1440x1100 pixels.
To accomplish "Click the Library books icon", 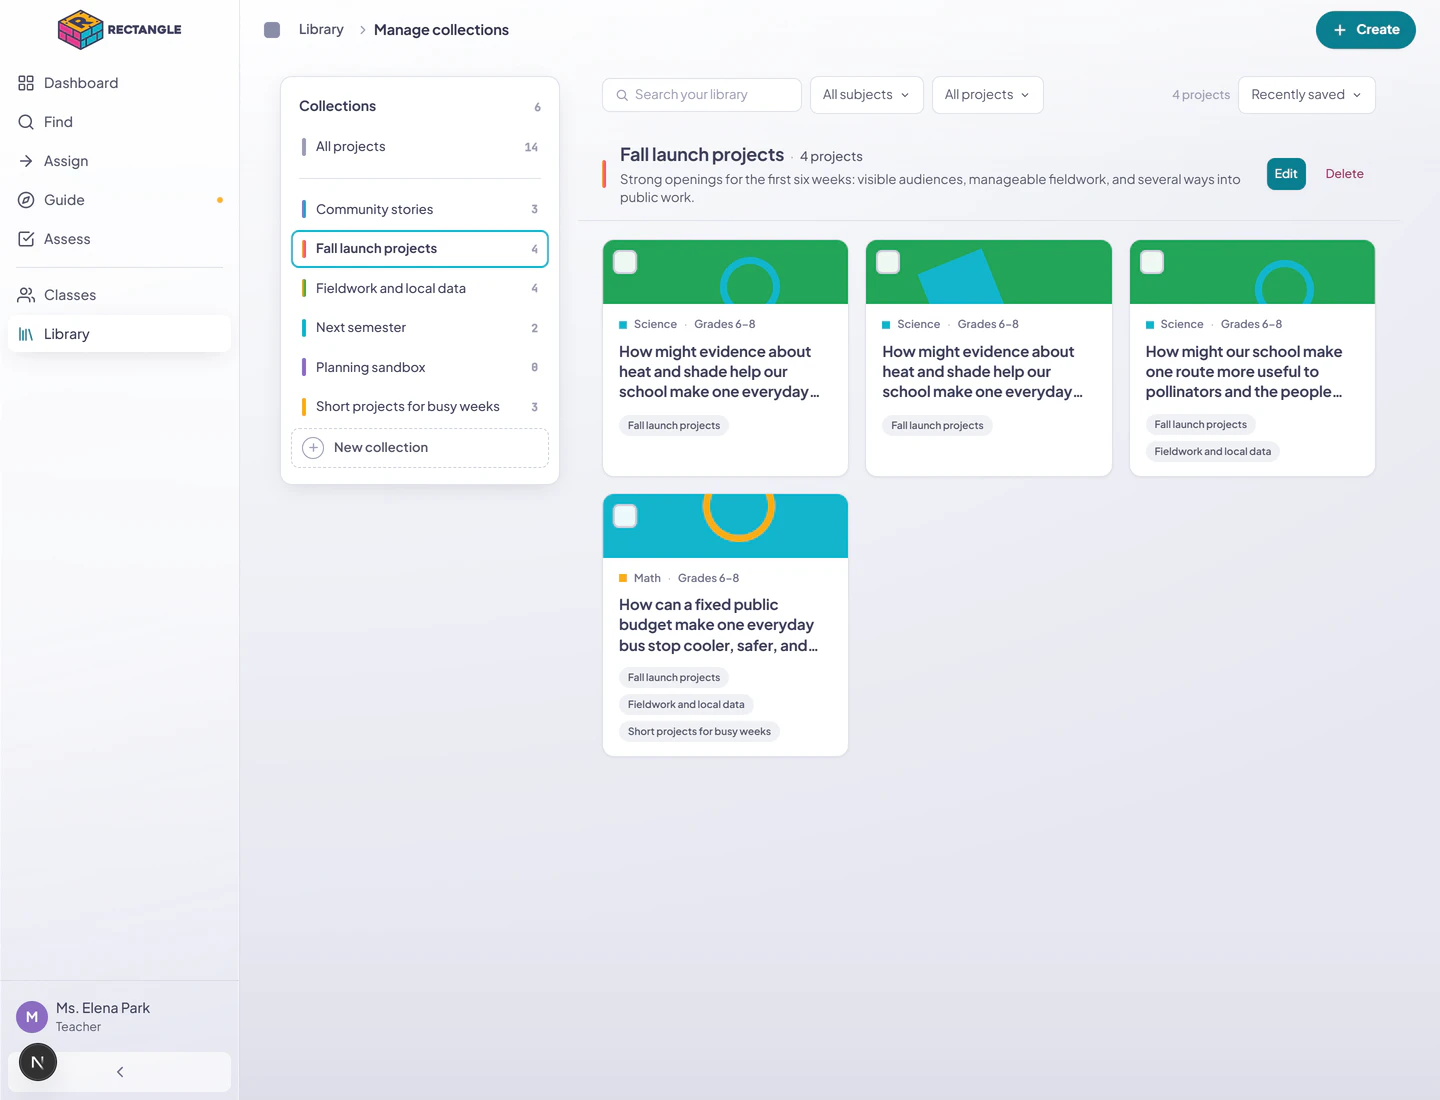I will coord(26,334).
